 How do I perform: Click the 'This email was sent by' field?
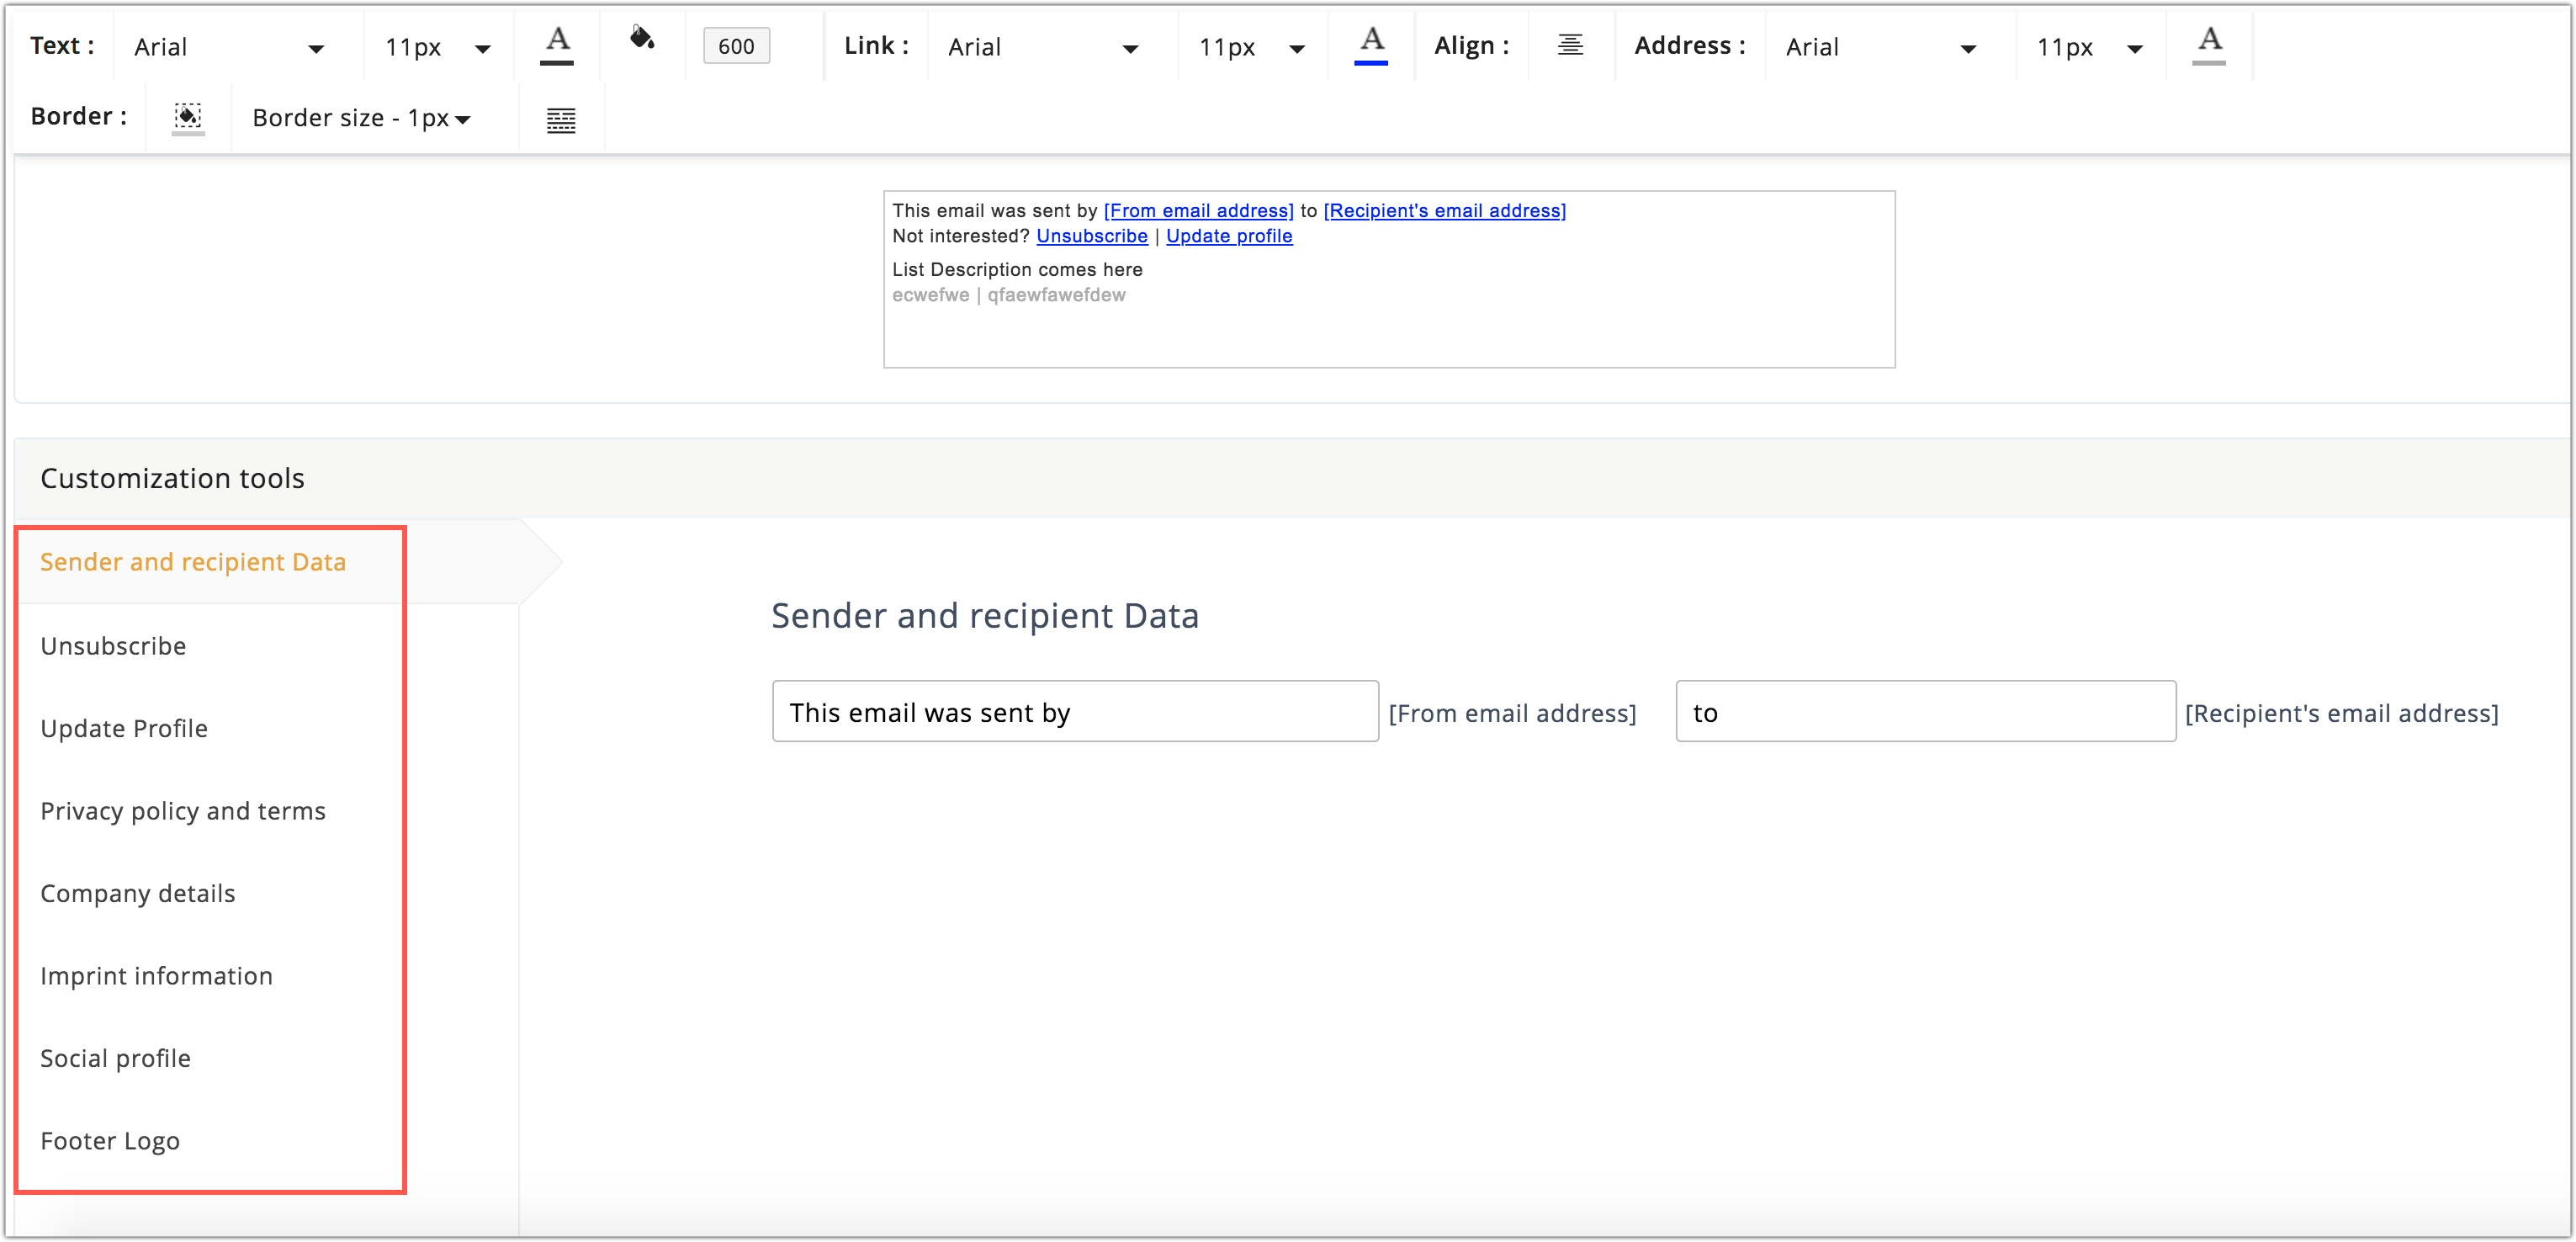tap(1074, 712)
